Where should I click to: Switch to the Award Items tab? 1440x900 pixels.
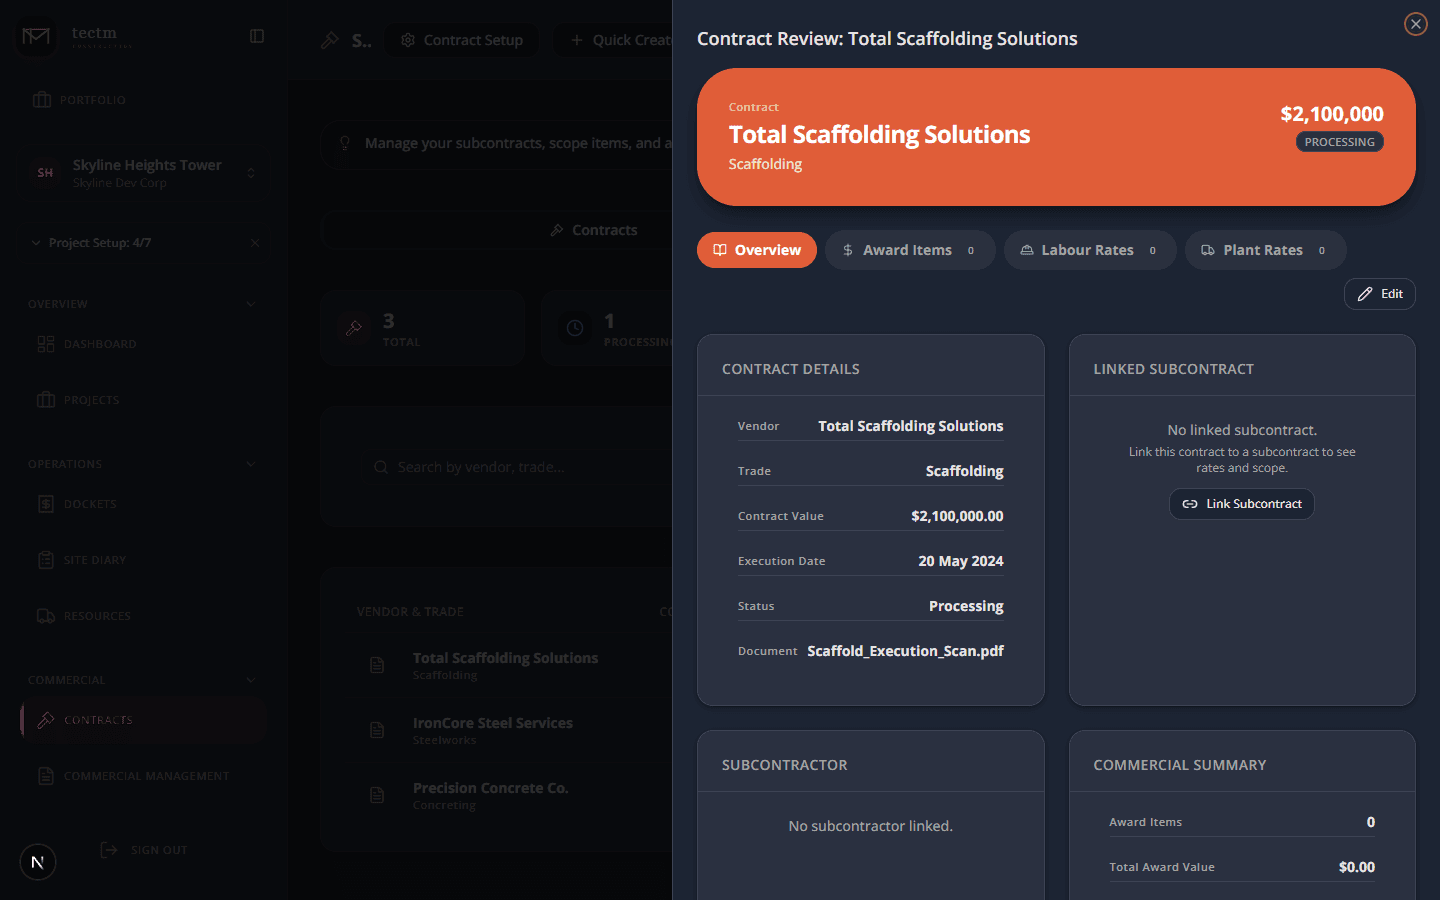point(909,250)
